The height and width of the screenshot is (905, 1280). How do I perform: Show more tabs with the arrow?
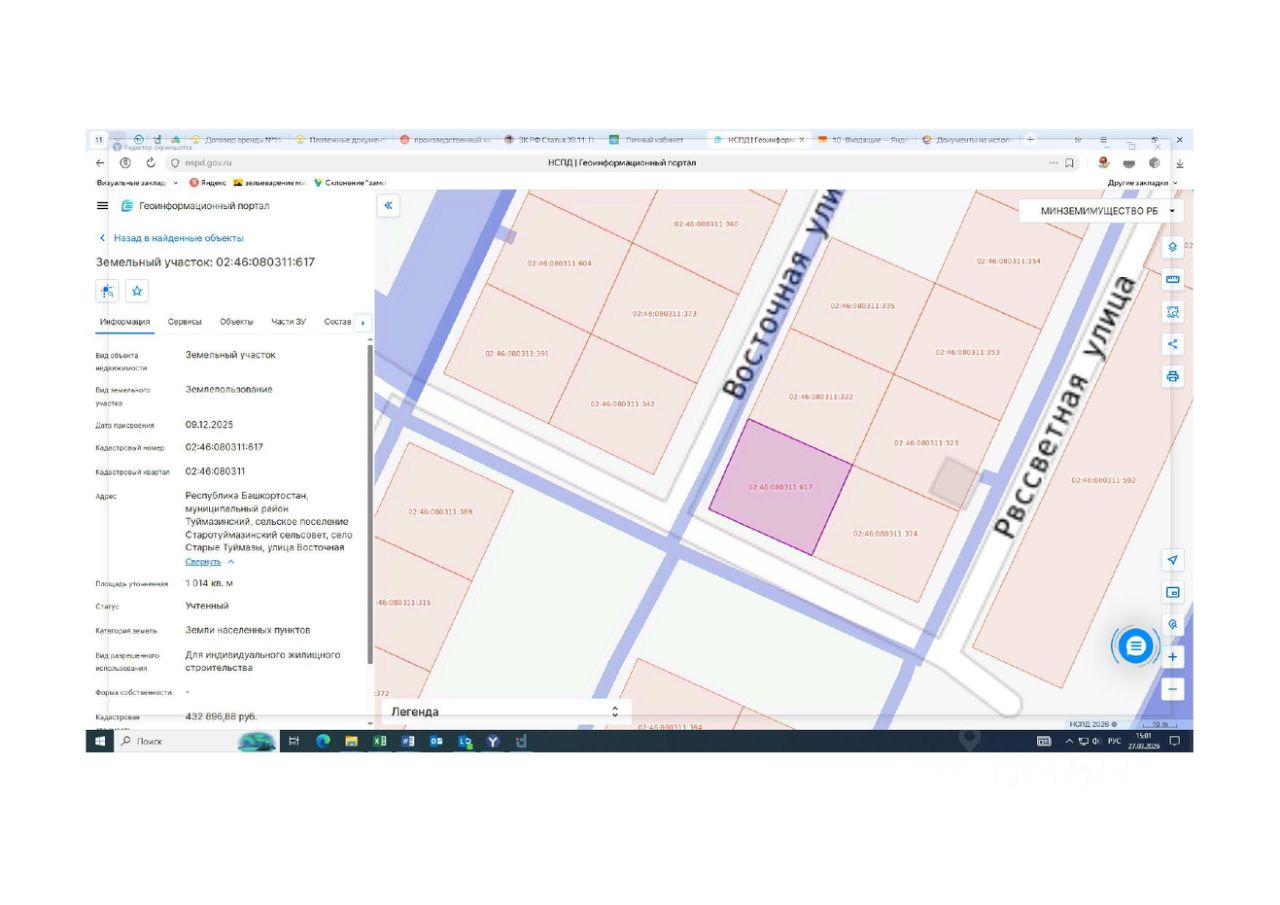click(x=362, y=322)
